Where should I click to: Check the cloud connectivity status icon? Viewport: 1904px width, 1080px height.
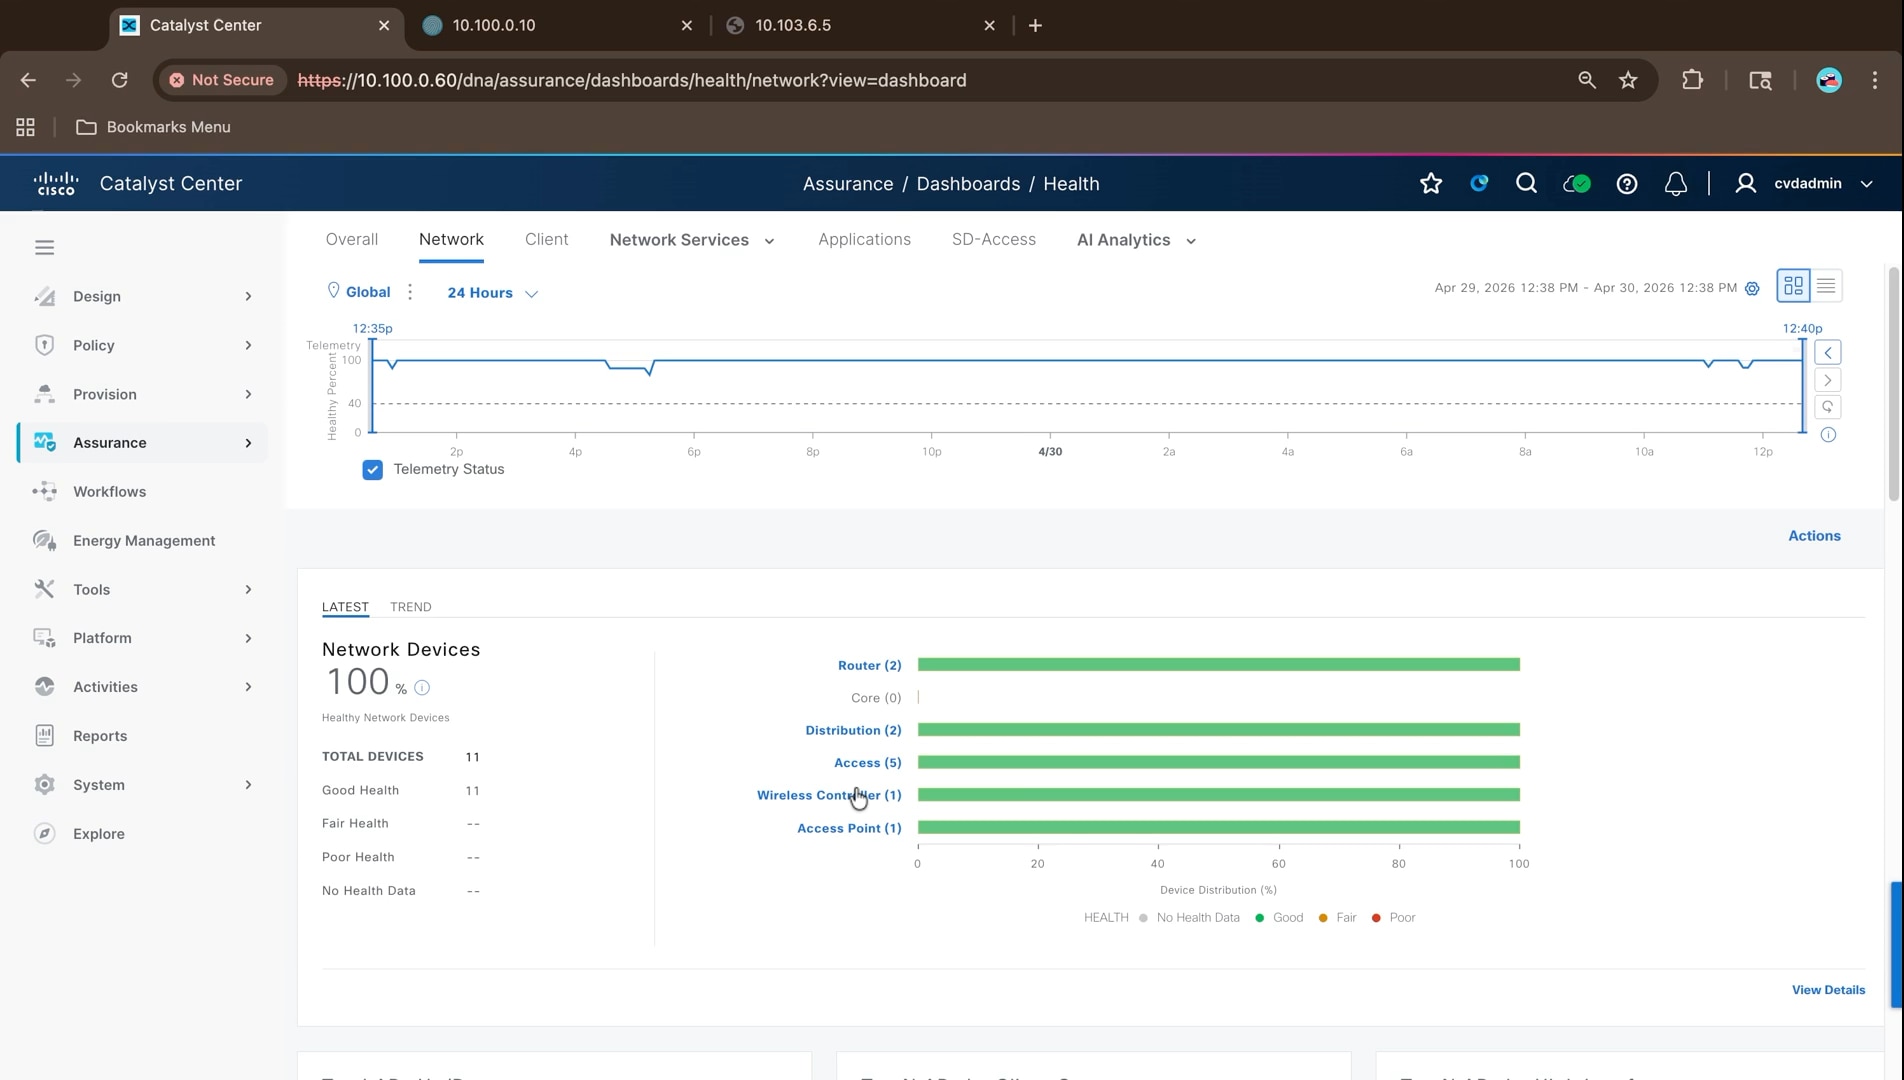[x=1577, y=183]
